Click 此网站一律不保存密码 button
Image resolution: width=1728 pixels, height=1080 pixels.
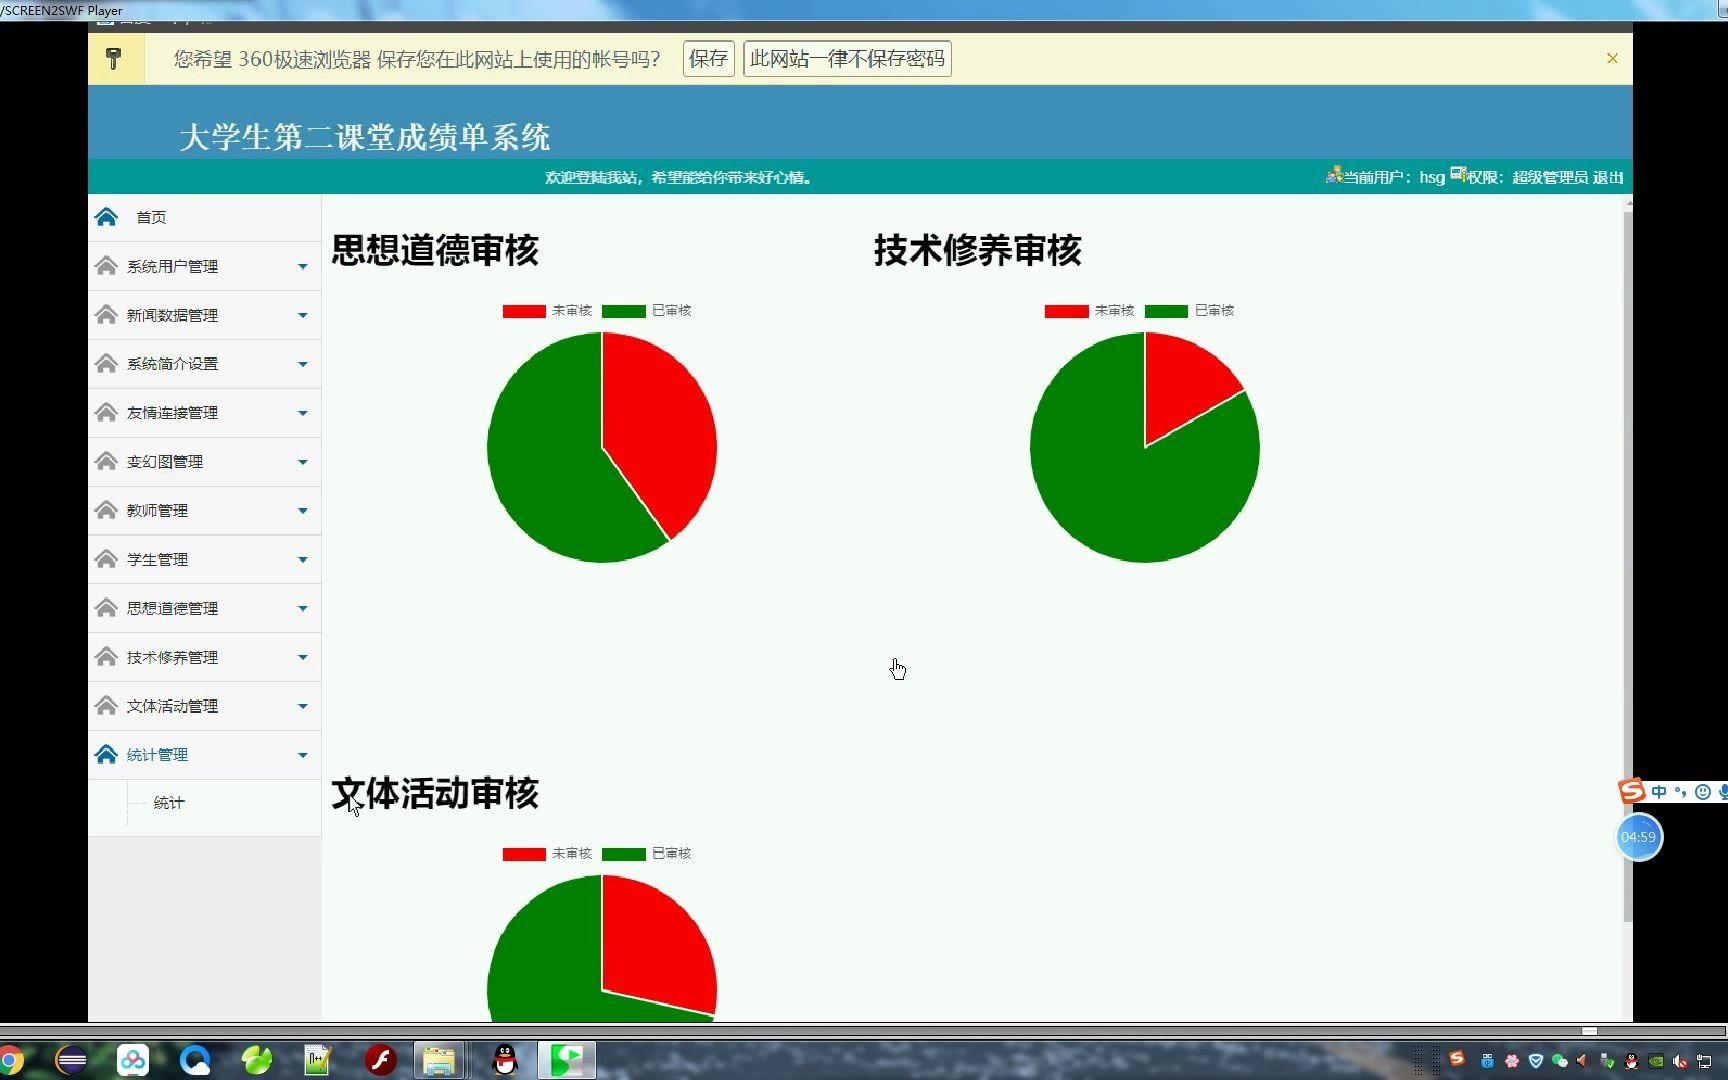tap(847, 59)
